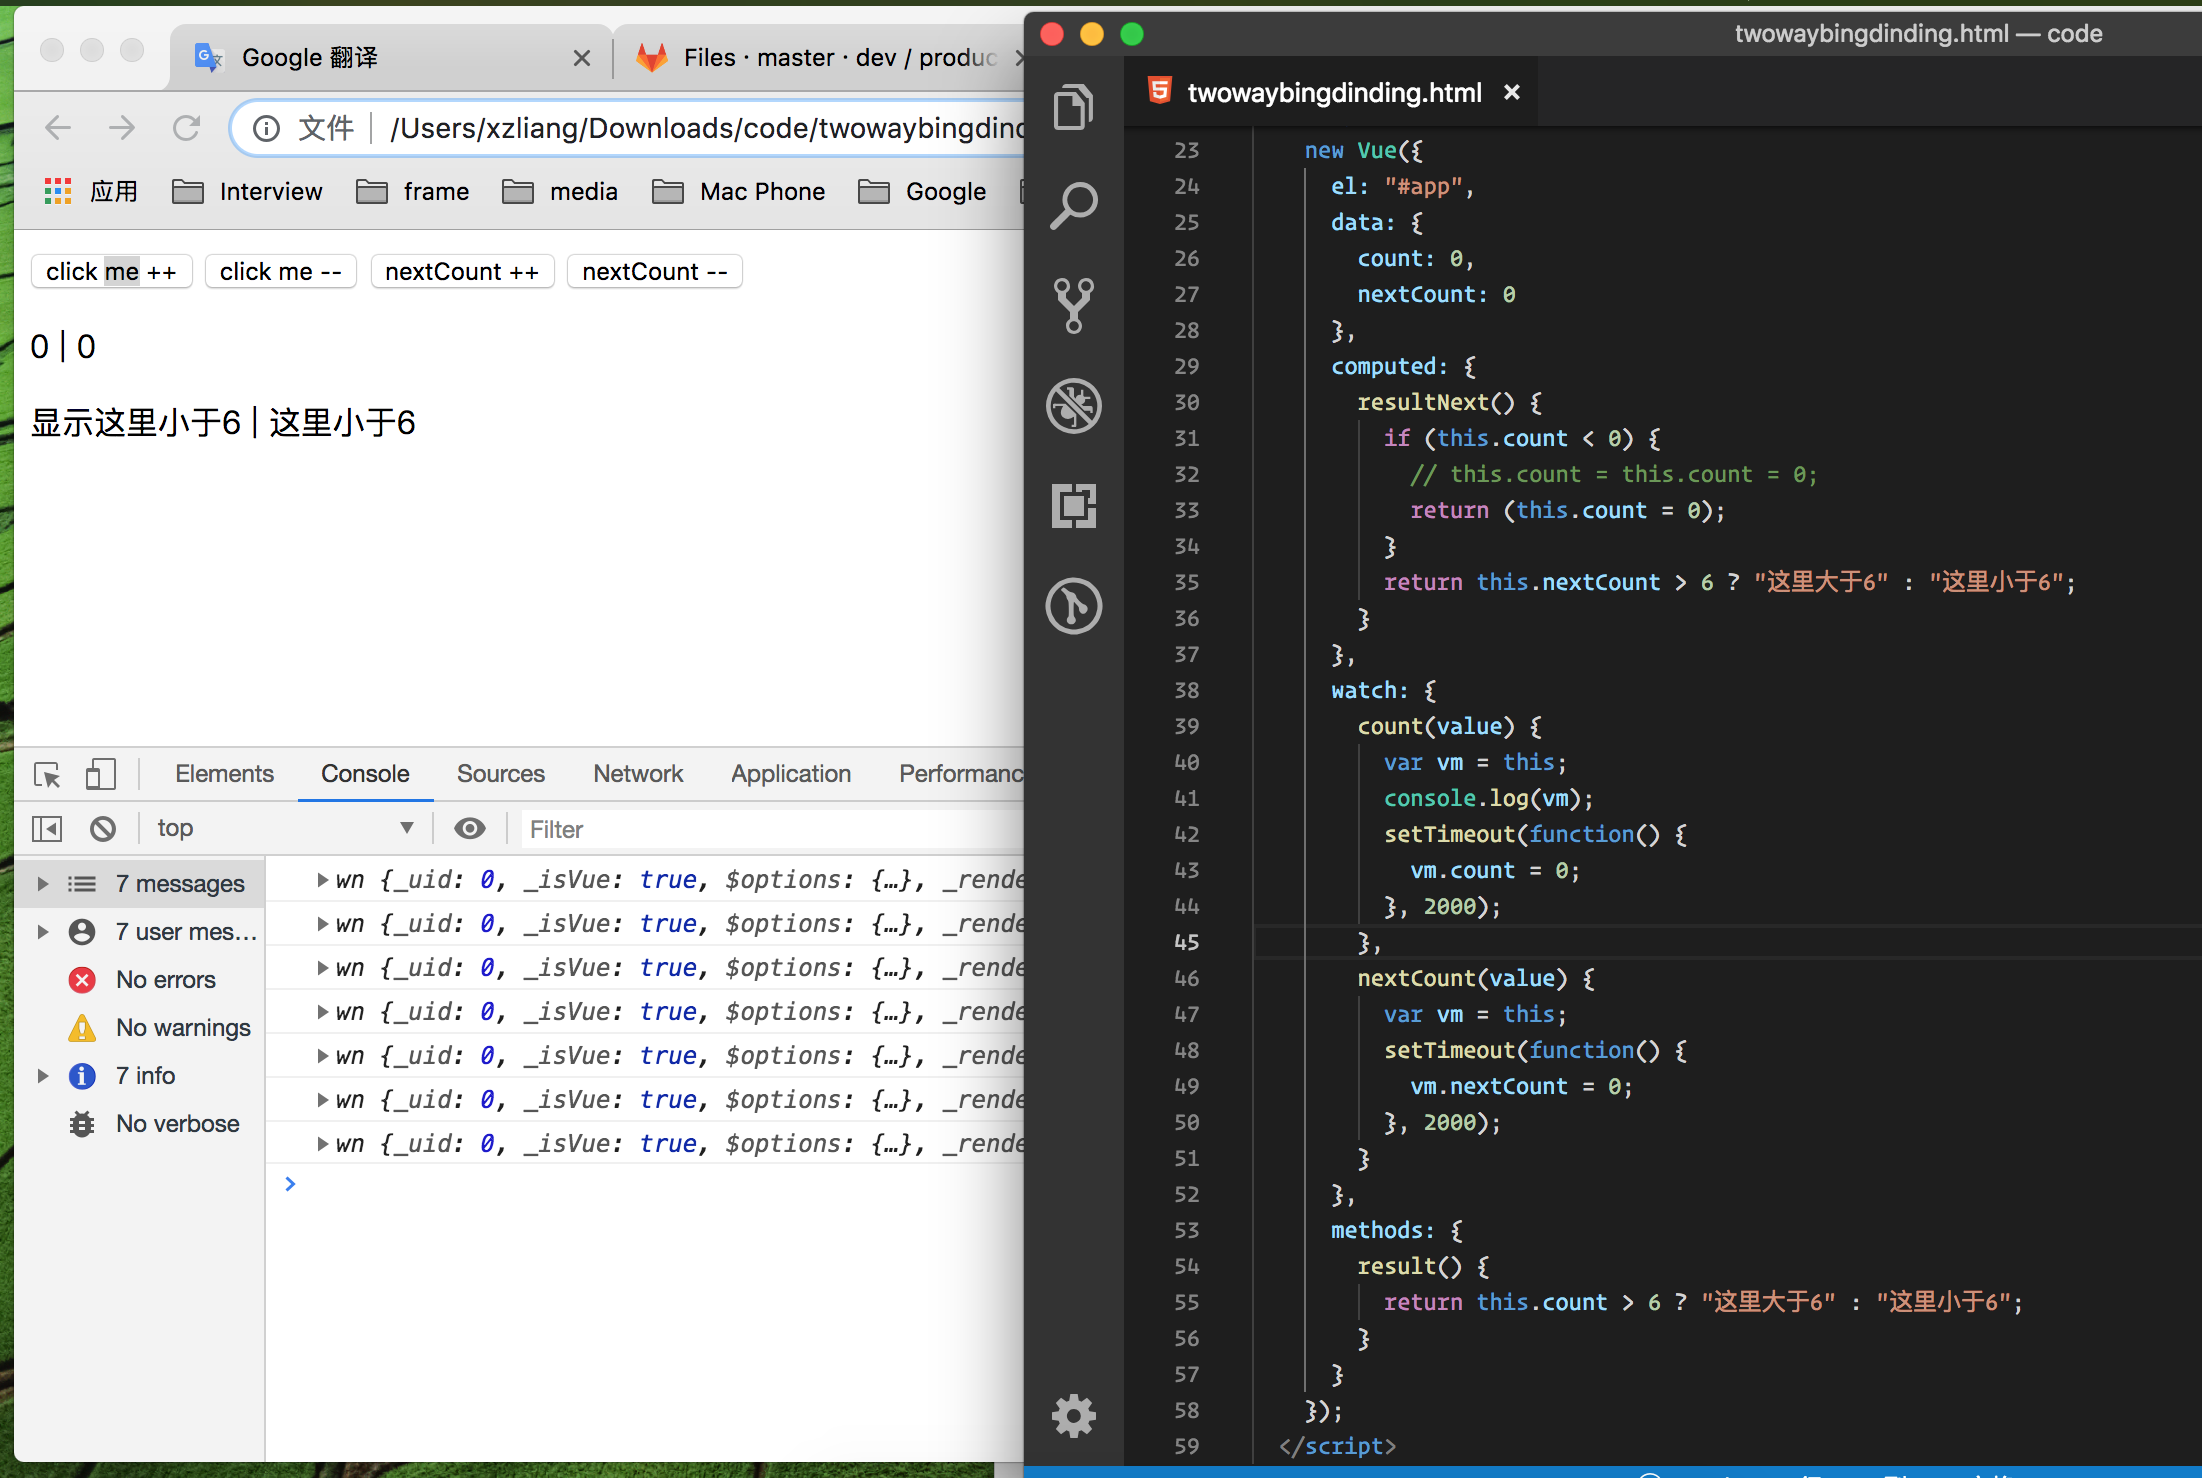Open the Interview bookmarks folder
The width and height of the screenshot is (2202, 1478).
pos(248,192)
